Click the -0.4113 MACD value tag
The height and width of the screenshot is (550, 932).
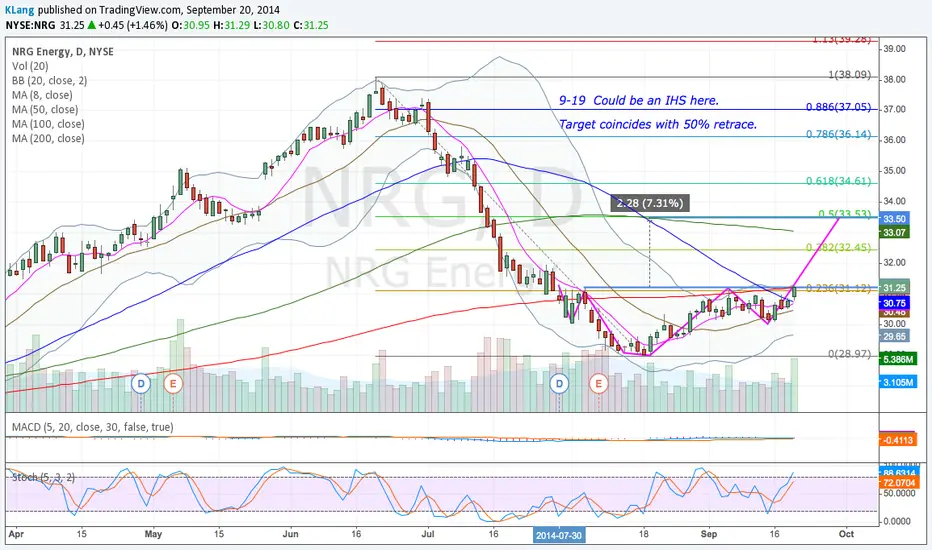click(898, 440)
